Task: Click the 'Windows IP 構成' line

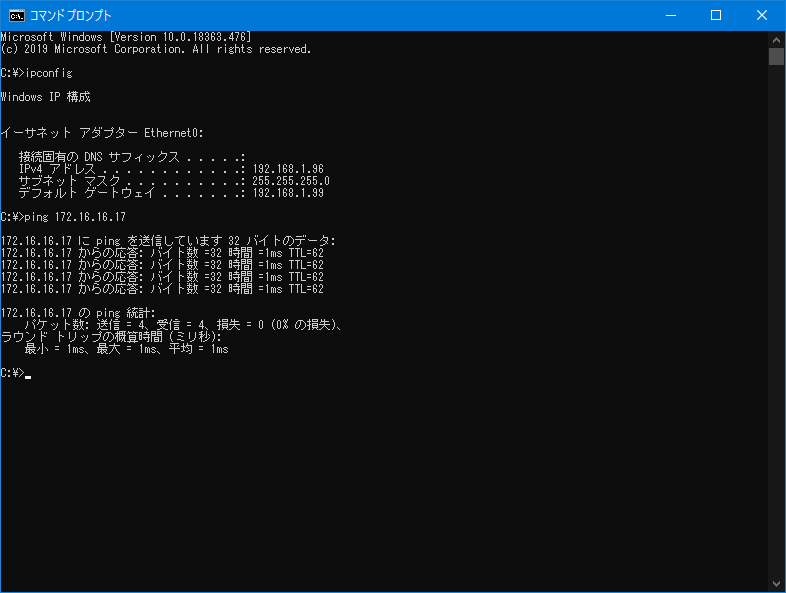Action: coord(46,97)
